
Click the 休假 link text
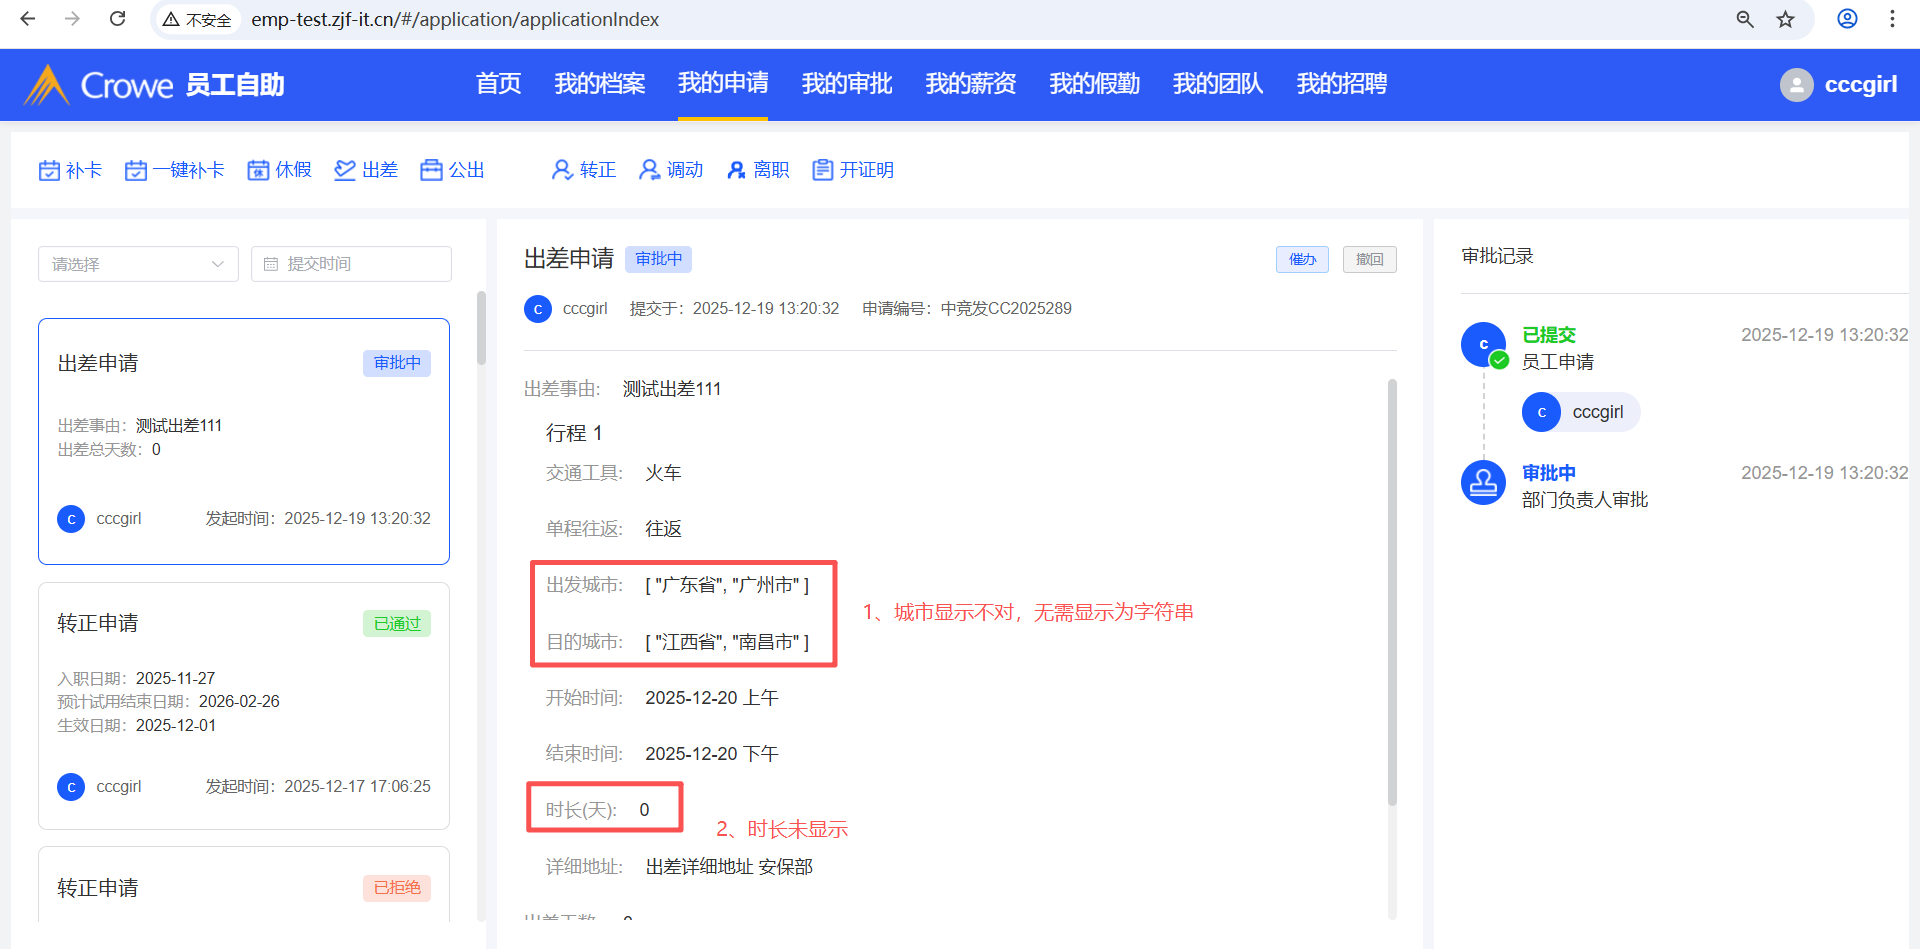294,171
